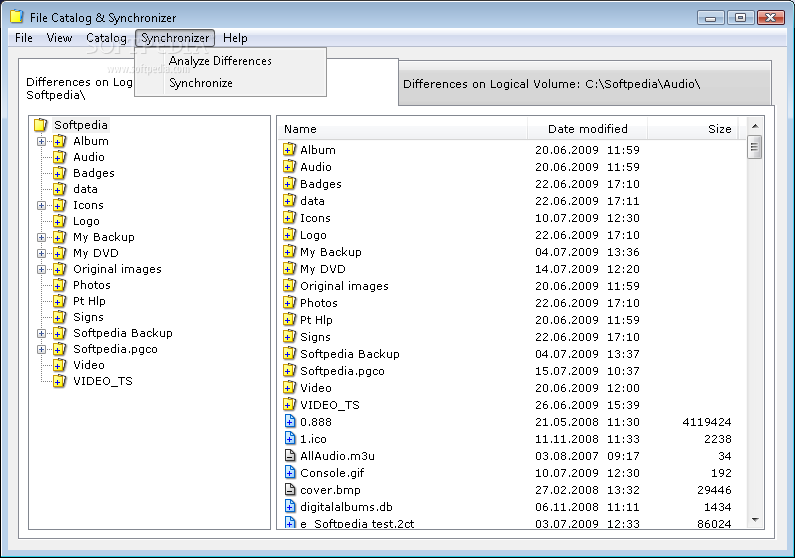Click the file list scroll down arrow
The width and height of the screenshot is (795, 558).
(755, 520)
